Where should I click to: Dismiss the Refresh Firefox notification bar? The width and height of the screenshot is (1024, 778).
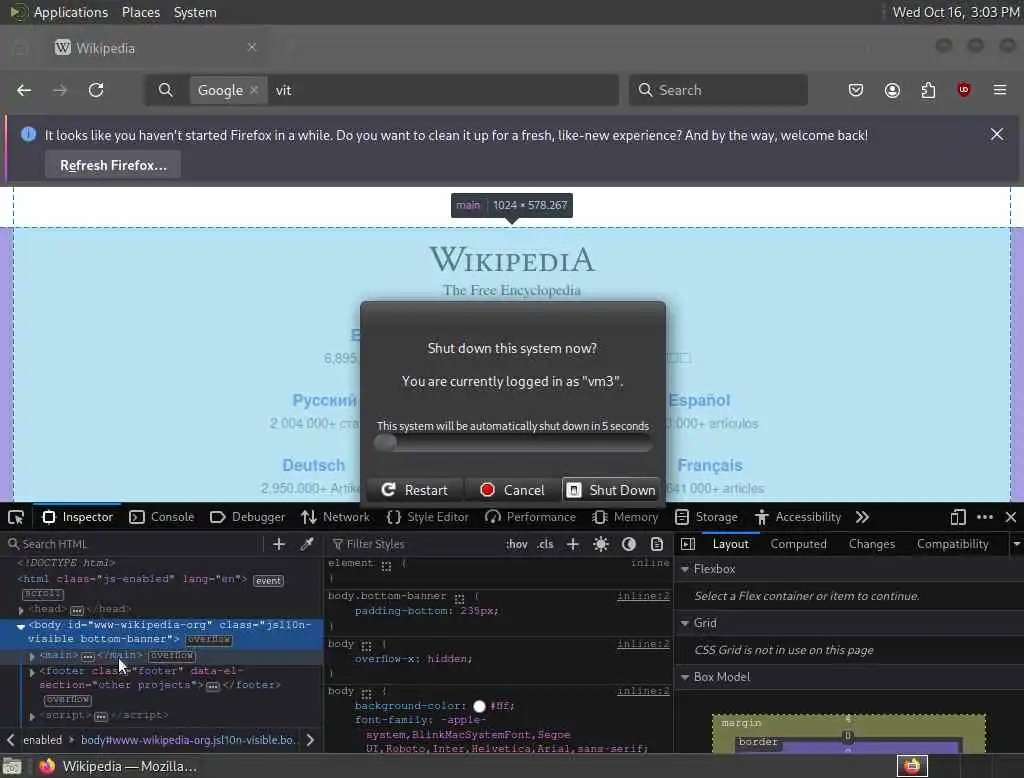click(x=997, y=134)
